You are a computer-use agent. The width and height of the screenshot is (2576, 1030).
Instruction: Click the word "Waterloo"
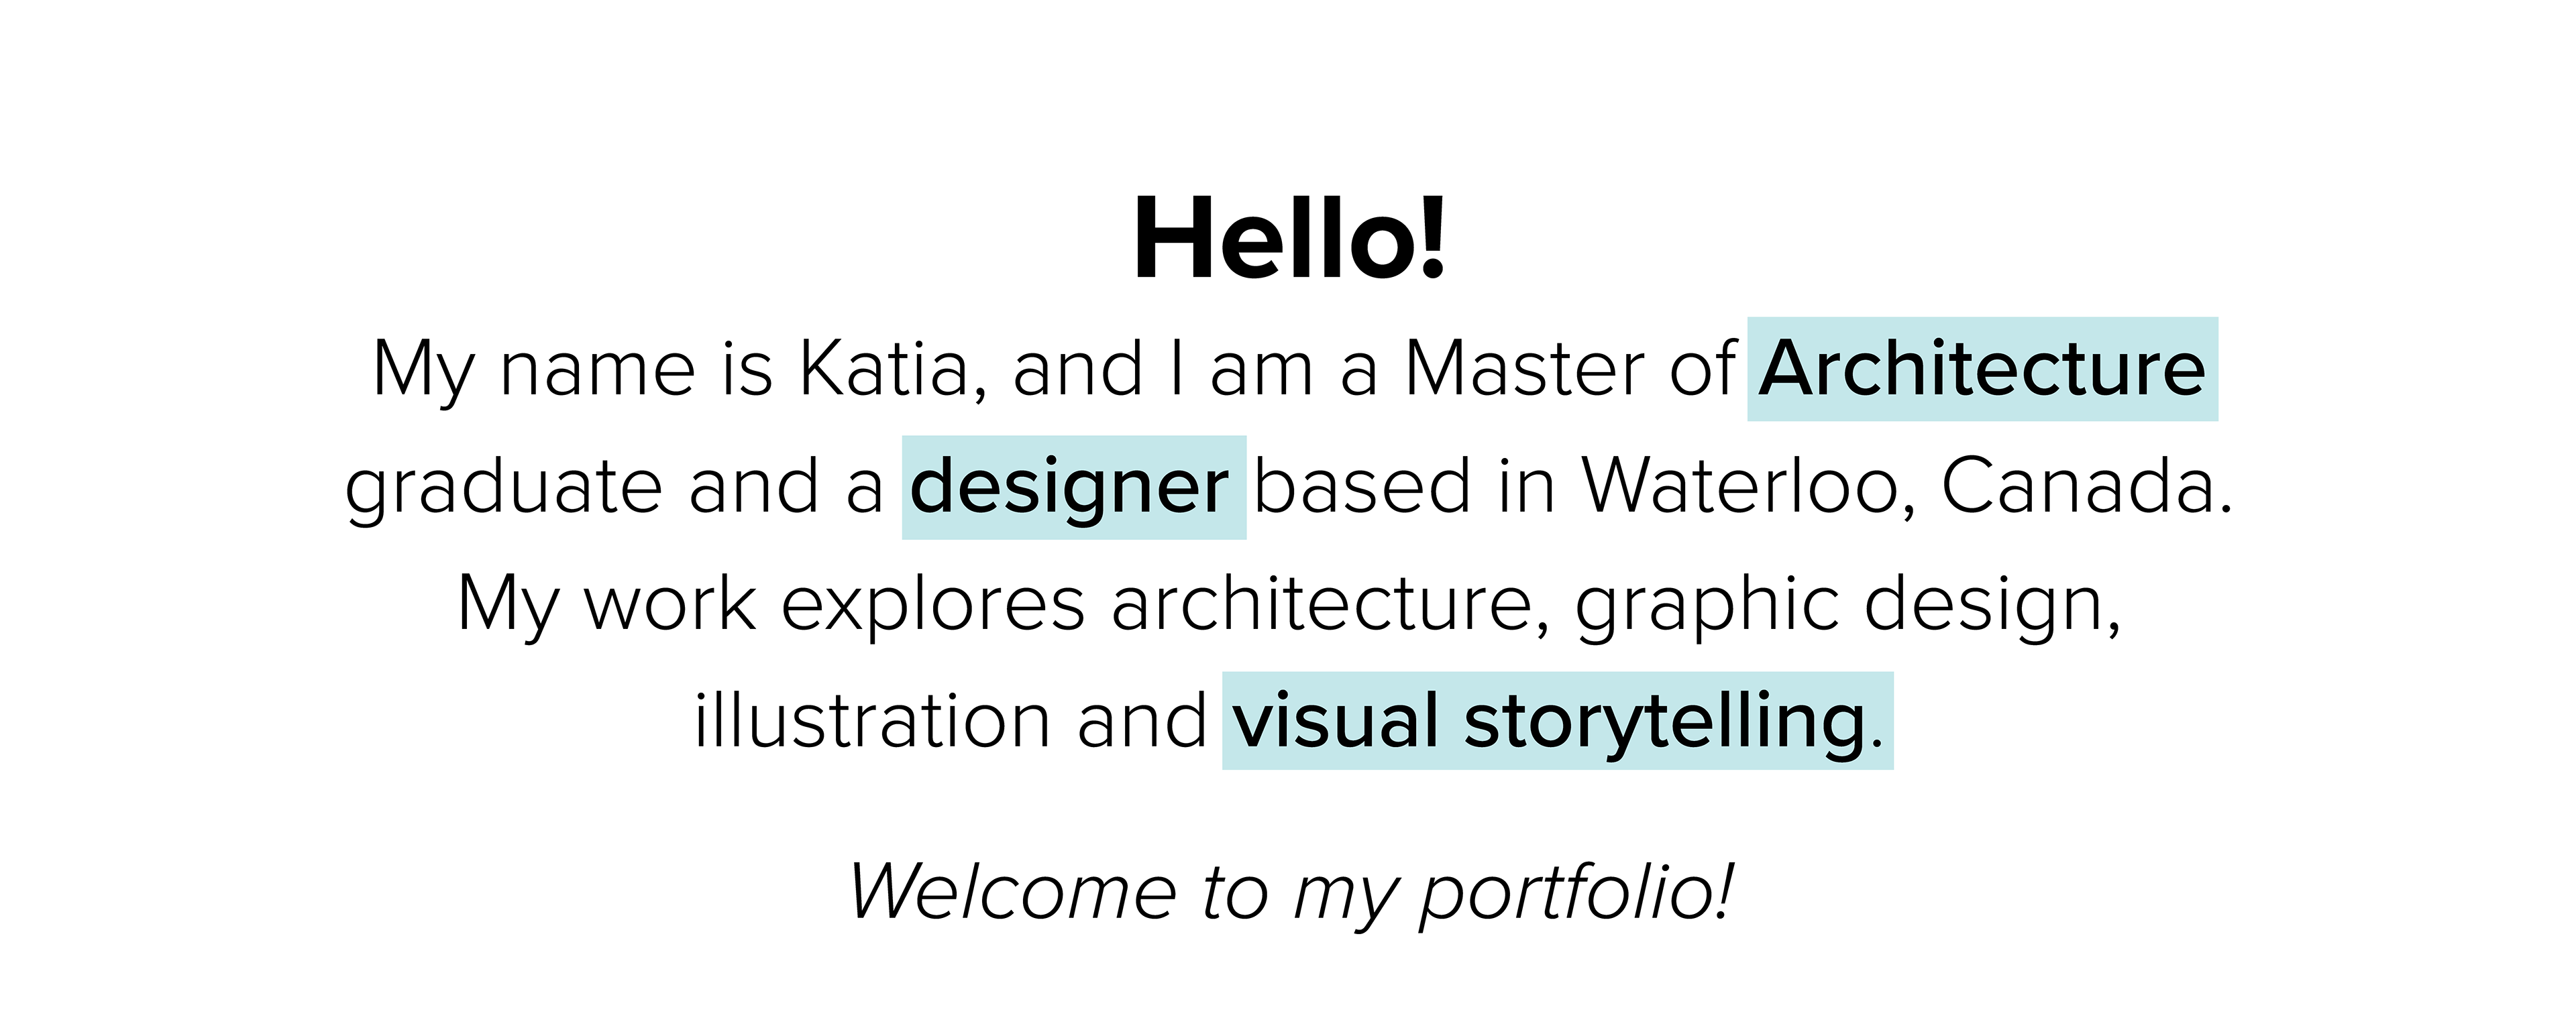point(1739,487)
